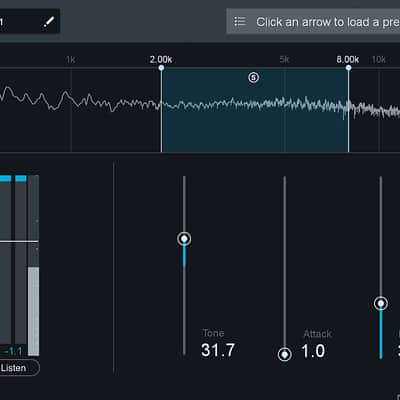Select the 8.00k high frequency handle

point(348,68)
